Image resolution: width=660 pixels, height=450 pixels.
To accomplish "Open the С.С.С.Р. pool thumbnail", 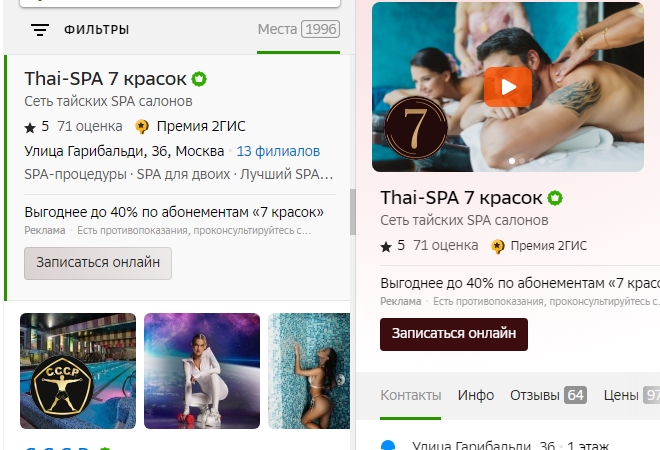I will (78, 371).
